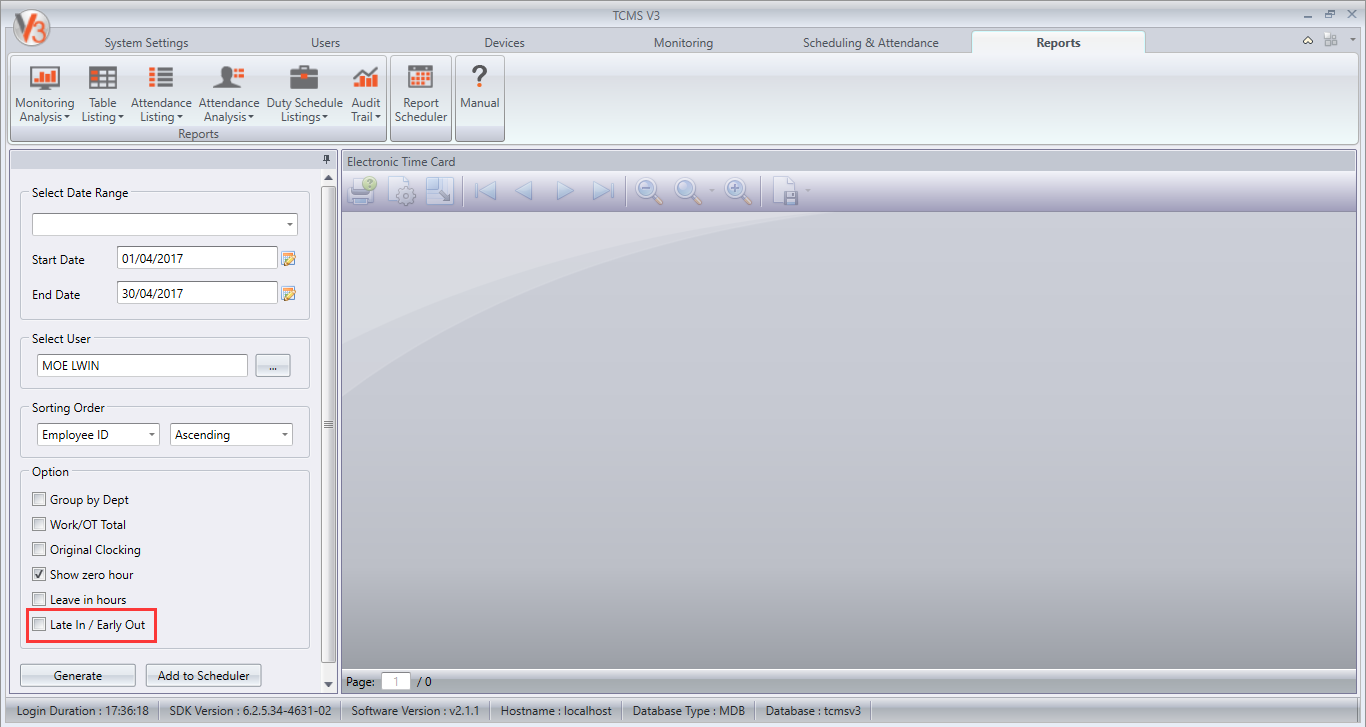
Task: Open Audit Trail reports menu
Action: [366, 96]
